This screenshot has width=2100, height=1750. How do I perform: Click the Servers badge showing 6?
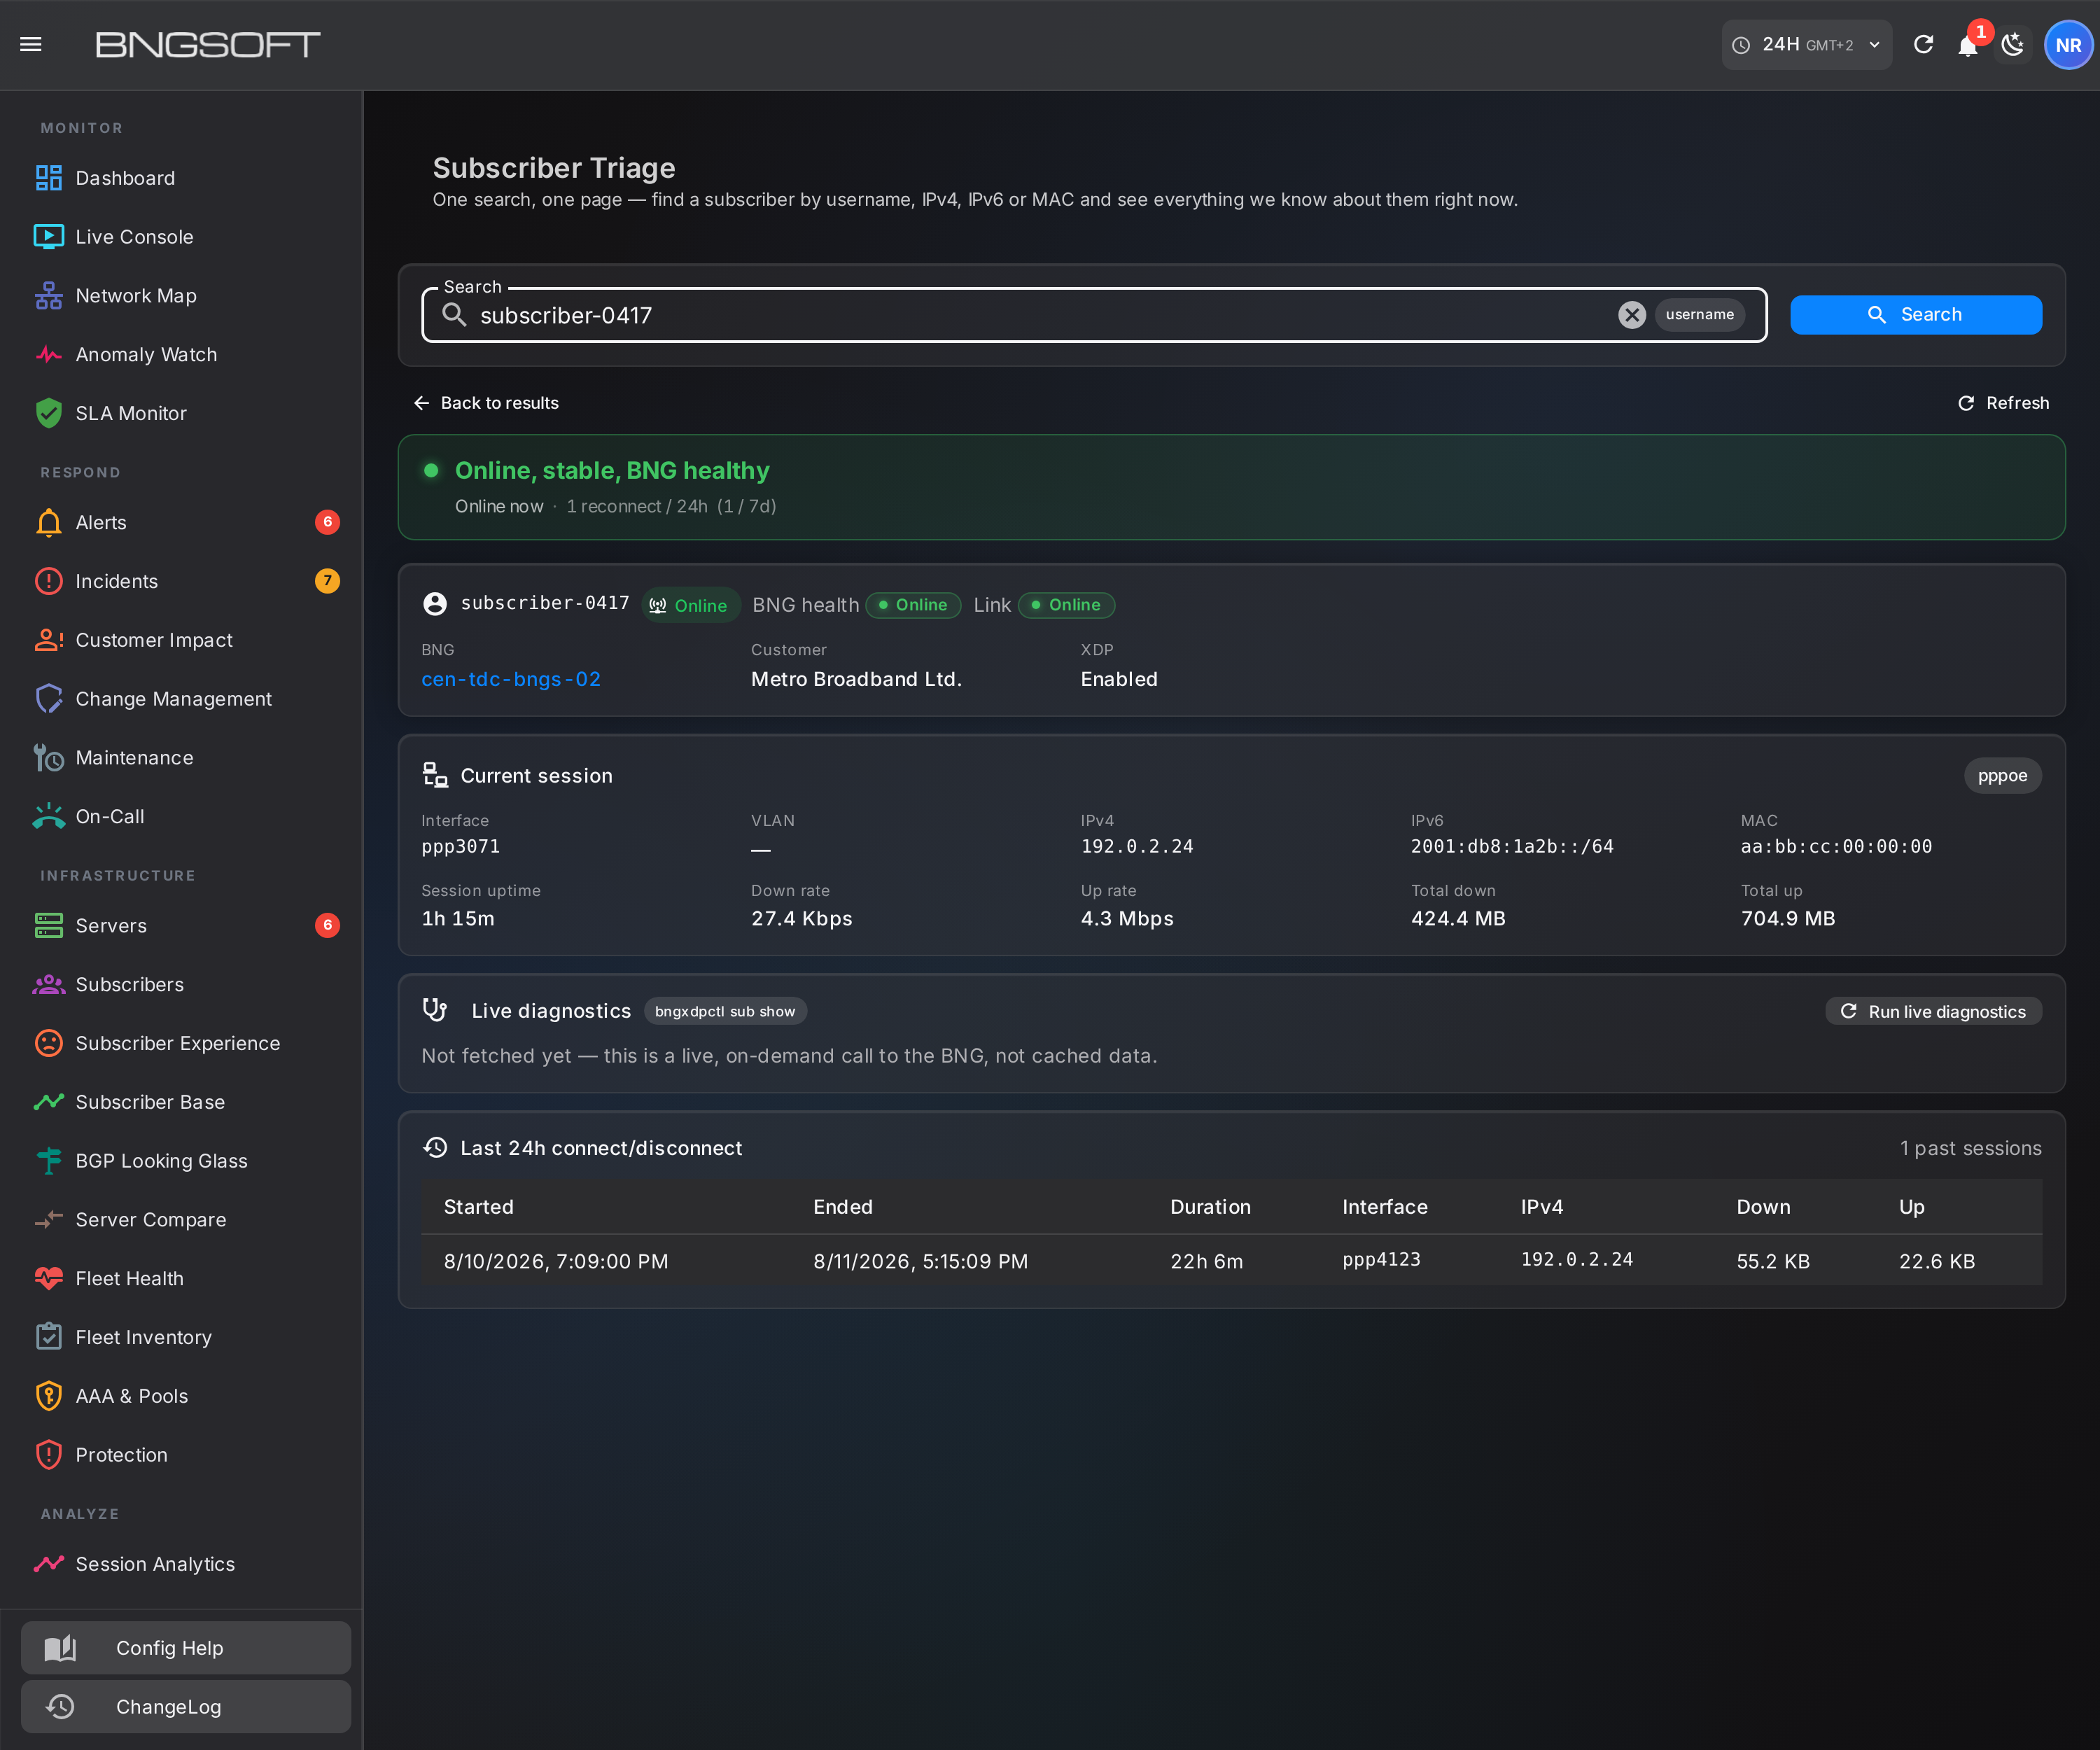point(327,926)
